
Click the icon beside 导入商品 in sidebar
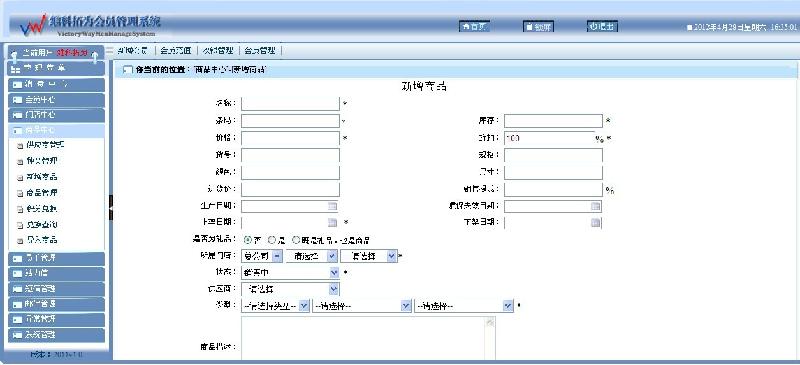20,240
